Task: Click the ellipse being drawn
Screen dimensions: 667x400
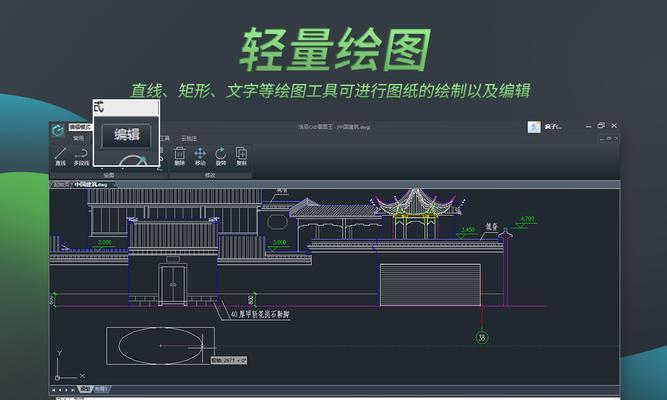Action: (160, 346)
